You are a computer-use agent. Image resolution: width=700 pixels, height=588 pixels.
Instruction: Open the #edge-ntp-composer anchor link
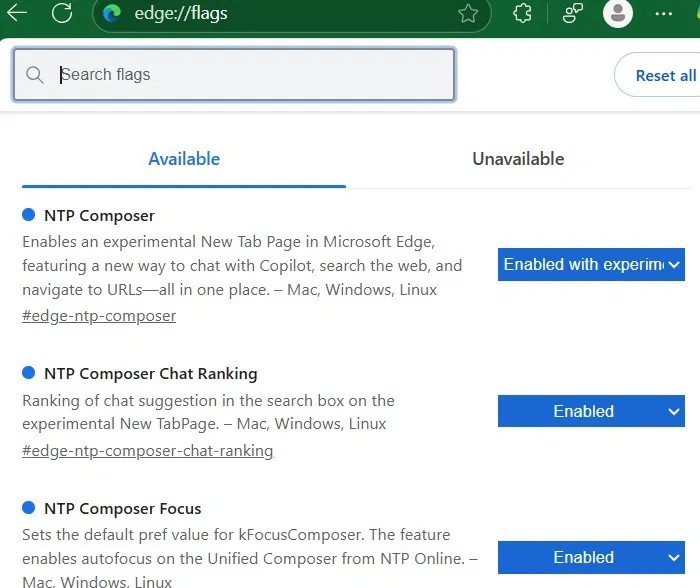coord(99,316)
